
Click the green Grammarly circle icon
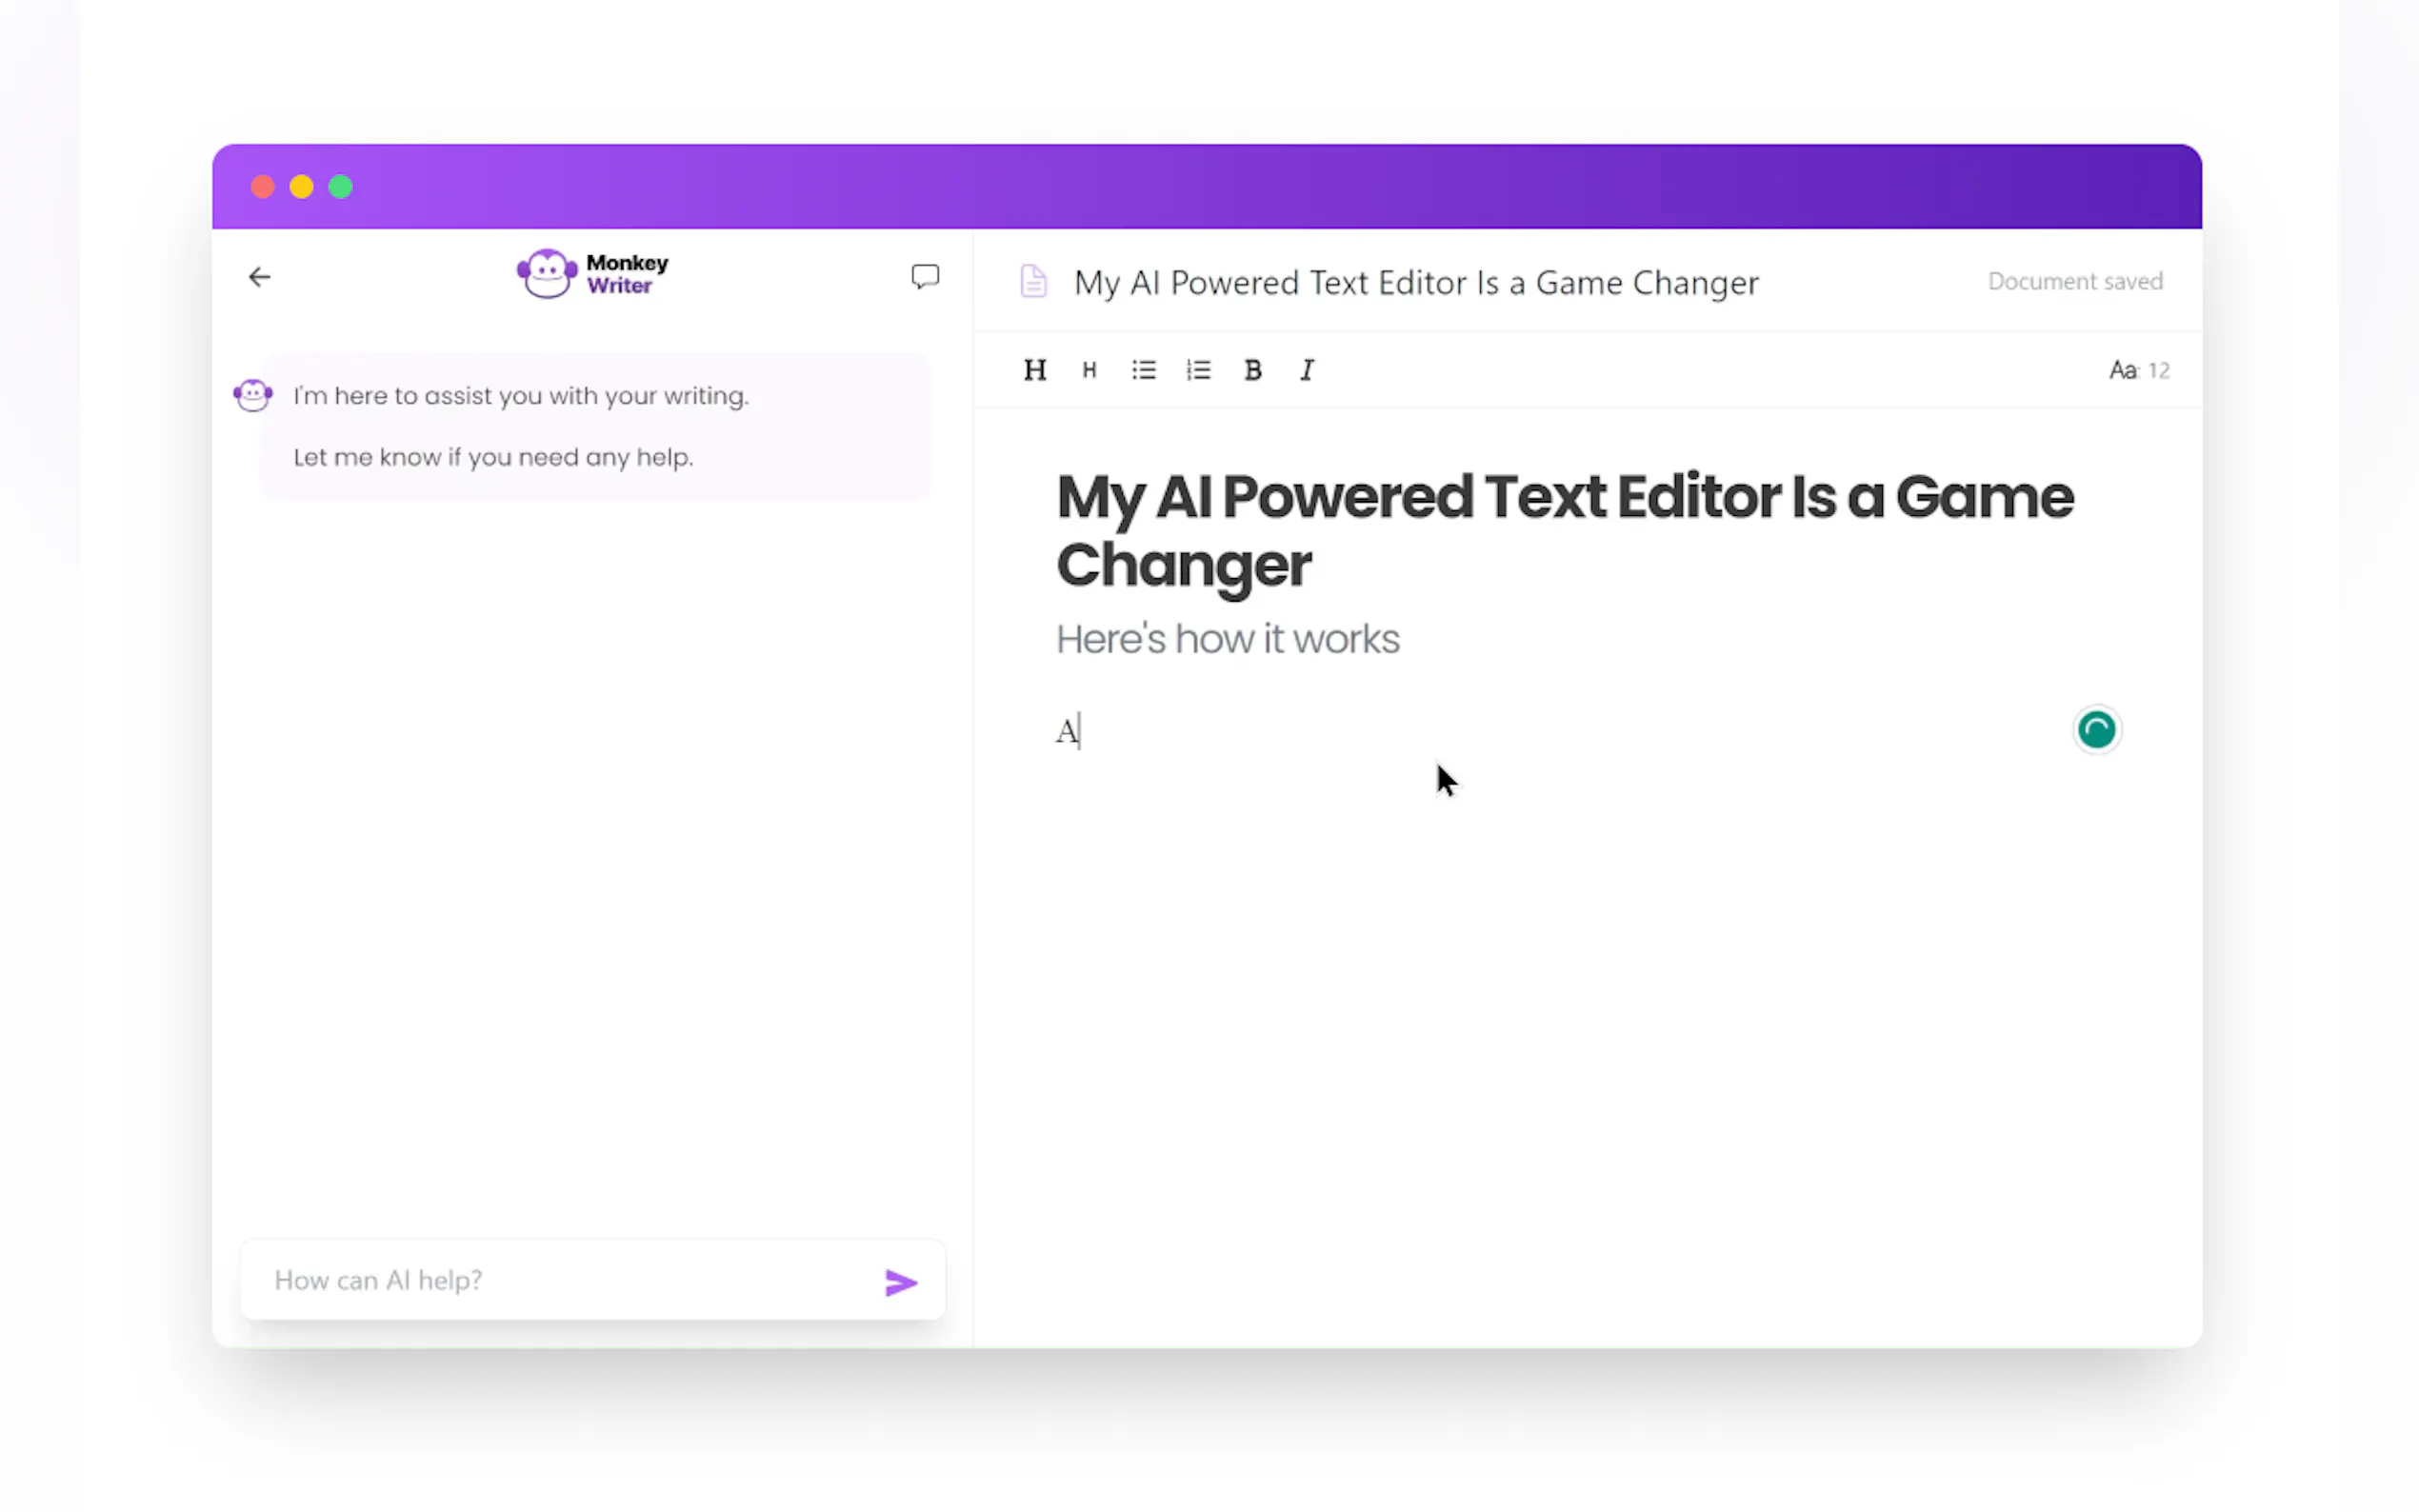(x=2095, y=729)
